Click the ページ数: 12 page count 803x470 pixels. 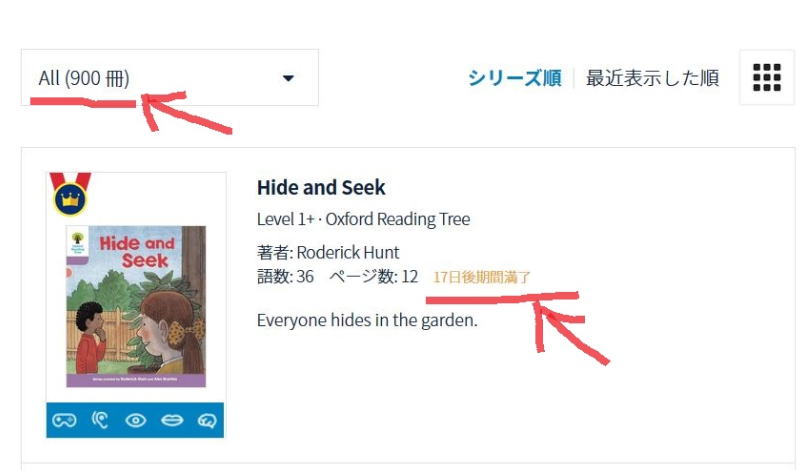click(373, 277)
